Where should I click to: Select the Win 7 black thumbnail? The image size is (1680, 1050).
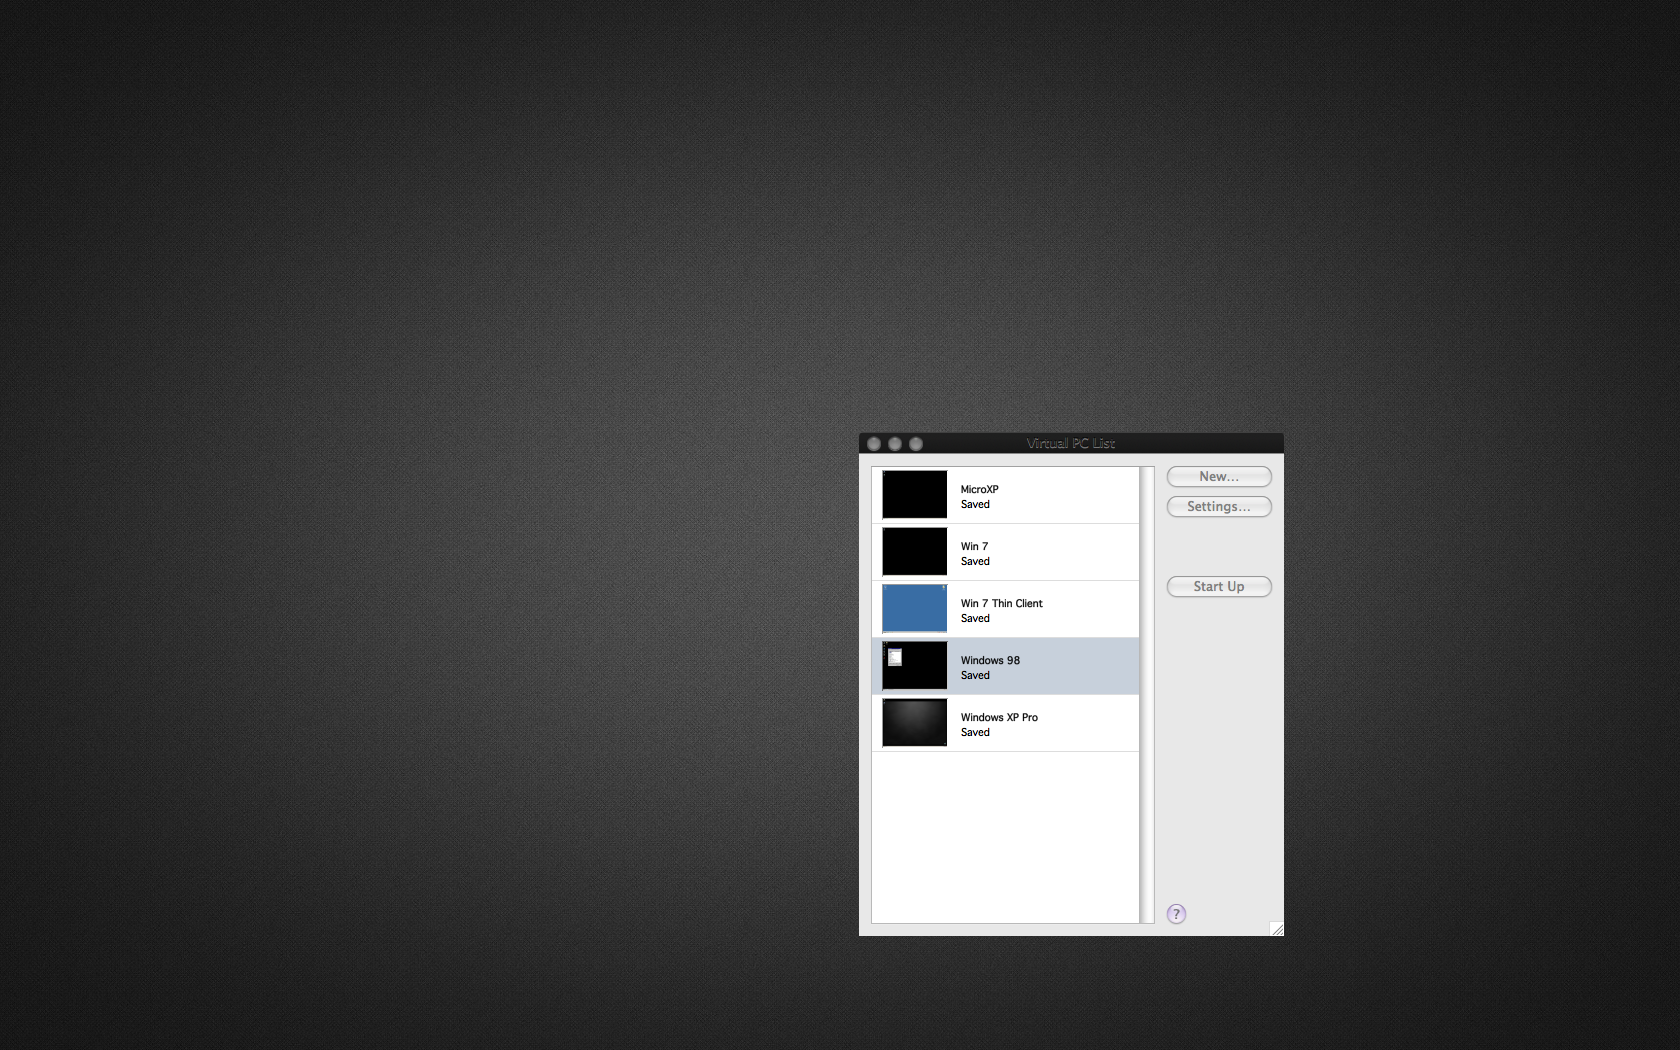coord(914,551)
